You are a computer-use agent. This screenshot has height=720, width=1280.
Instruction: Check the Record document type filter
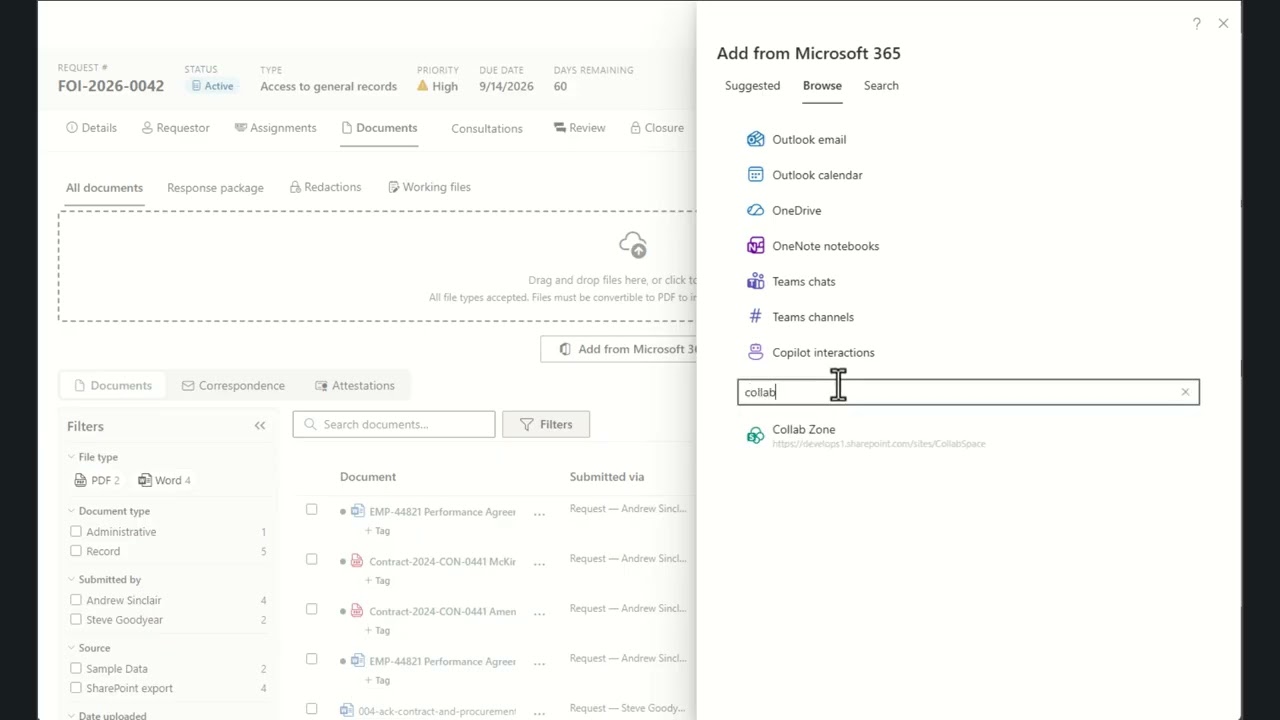[x=76, y=551]
